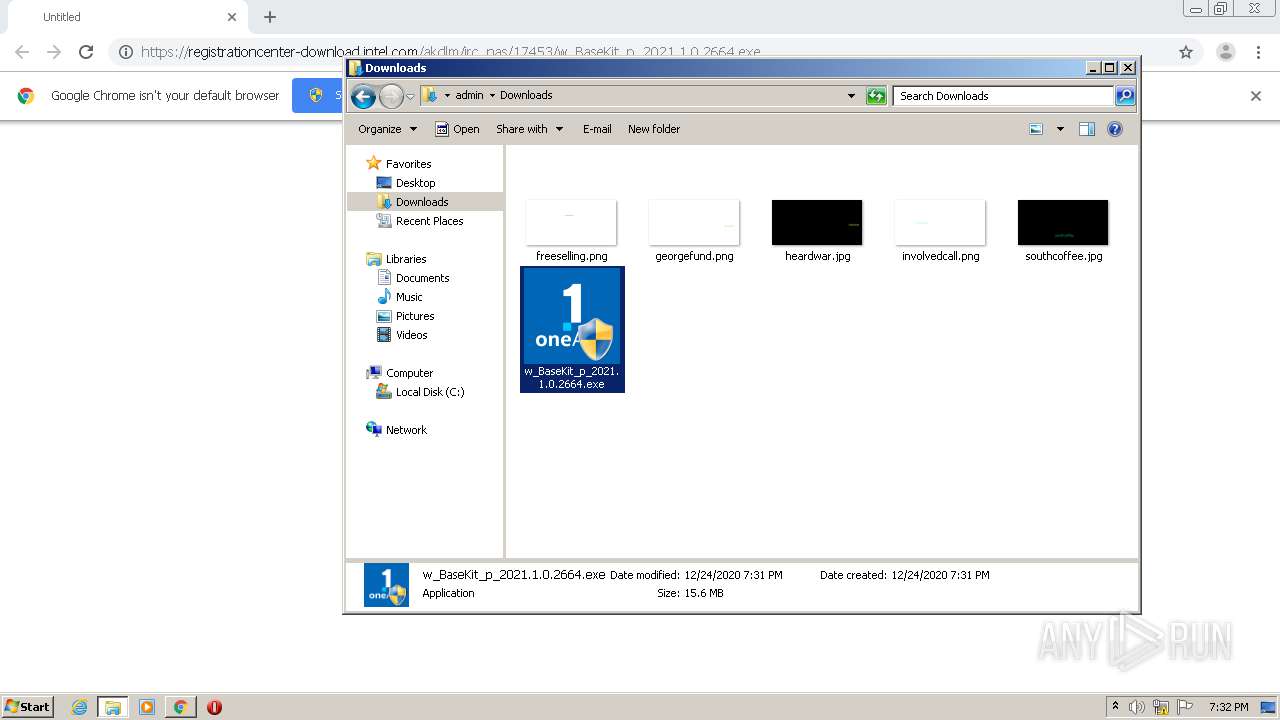Click the Explorer Back arrow button
The width and height of the screenshot is (1280, 720).
tap(364, 96)
